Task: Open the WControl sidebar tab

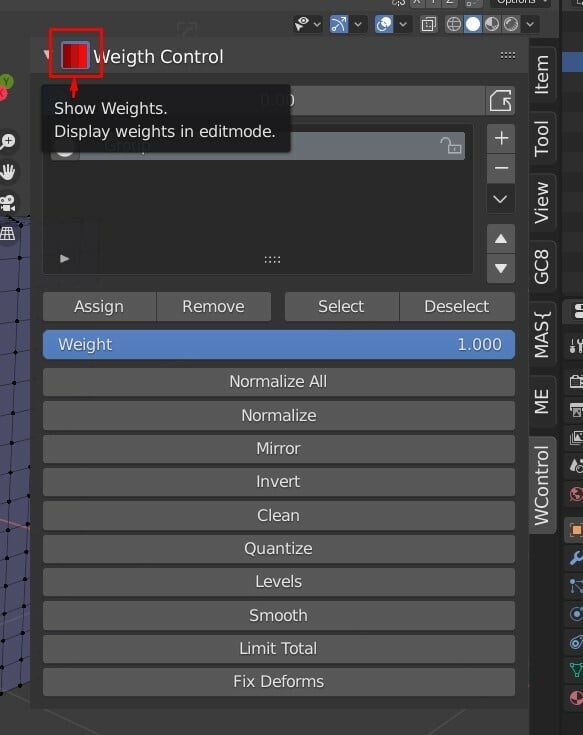Action: click(542, 485)
